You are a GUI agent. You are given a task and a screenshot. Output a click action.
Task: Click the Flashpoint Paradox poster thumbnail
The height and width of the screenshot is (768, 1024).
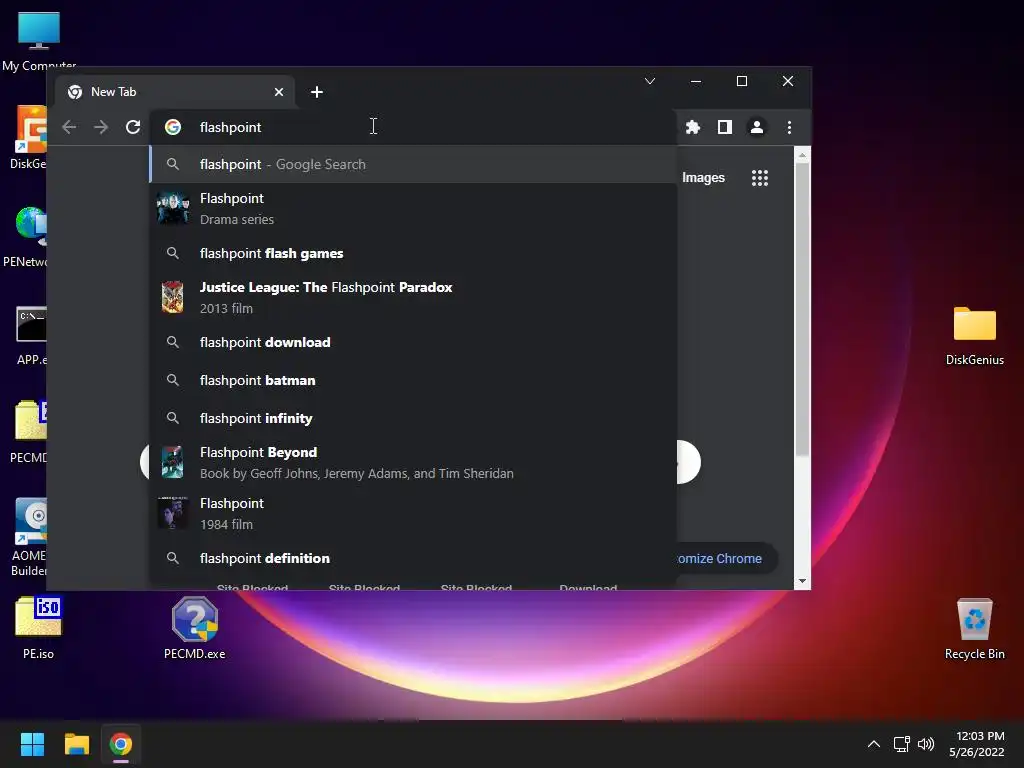[x=172, y=297]
